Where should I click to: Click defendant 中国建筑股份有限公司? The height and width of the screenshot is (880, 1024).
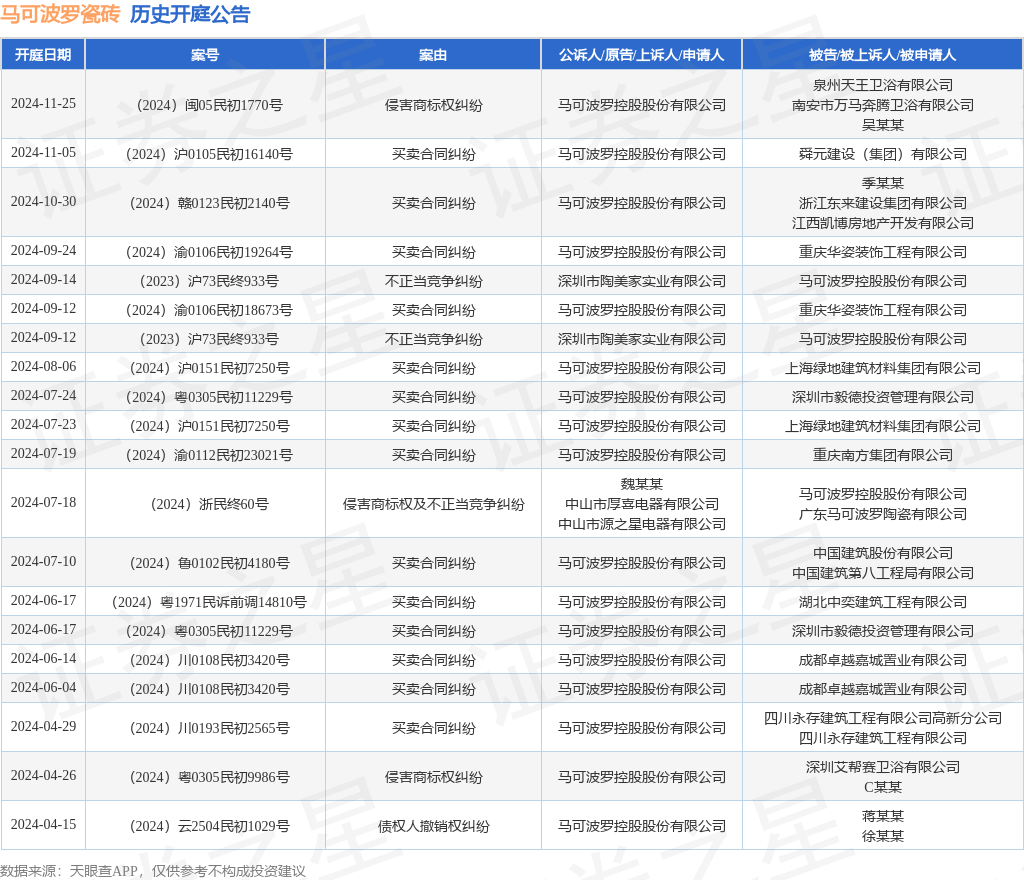point(882,553)
